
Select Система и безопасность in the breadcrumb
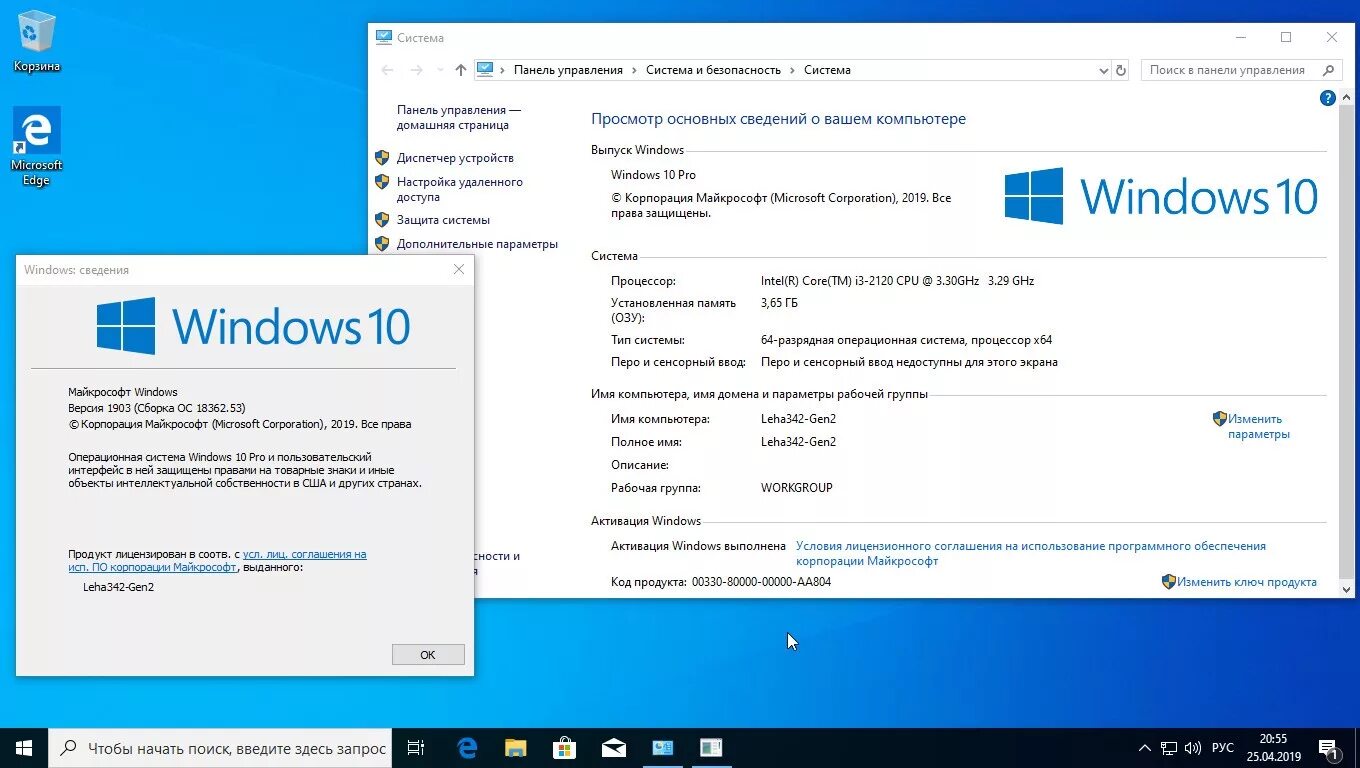pyautogui.click(x=713, y=70)
